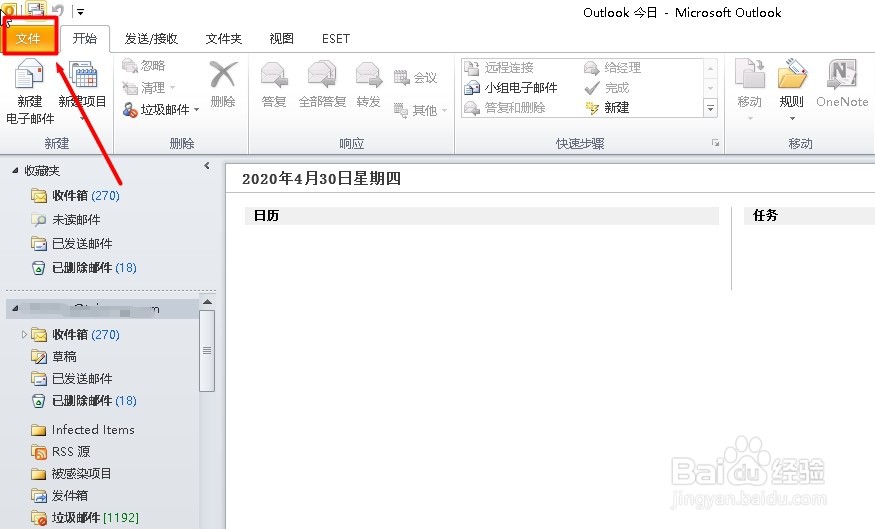Select the 小组电子邮件 quick step

point(511,88)
